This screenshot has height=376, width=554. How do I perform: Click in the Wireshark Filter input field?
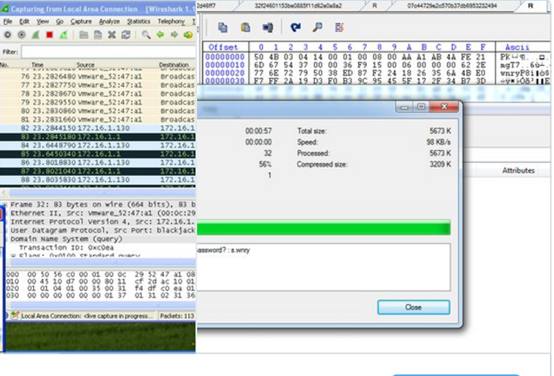108,52
